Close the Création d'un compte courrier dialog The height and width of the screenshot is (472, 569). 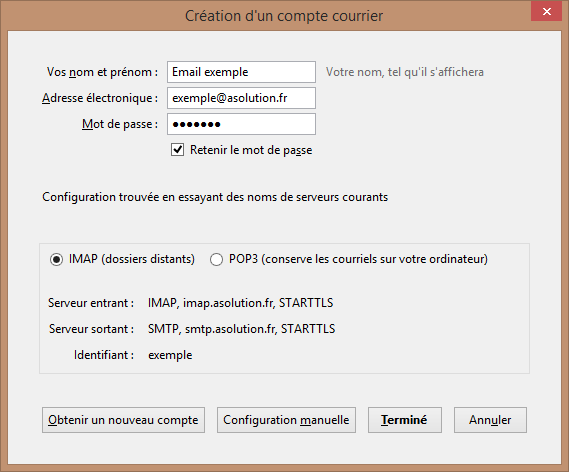(x=547, y=11)
